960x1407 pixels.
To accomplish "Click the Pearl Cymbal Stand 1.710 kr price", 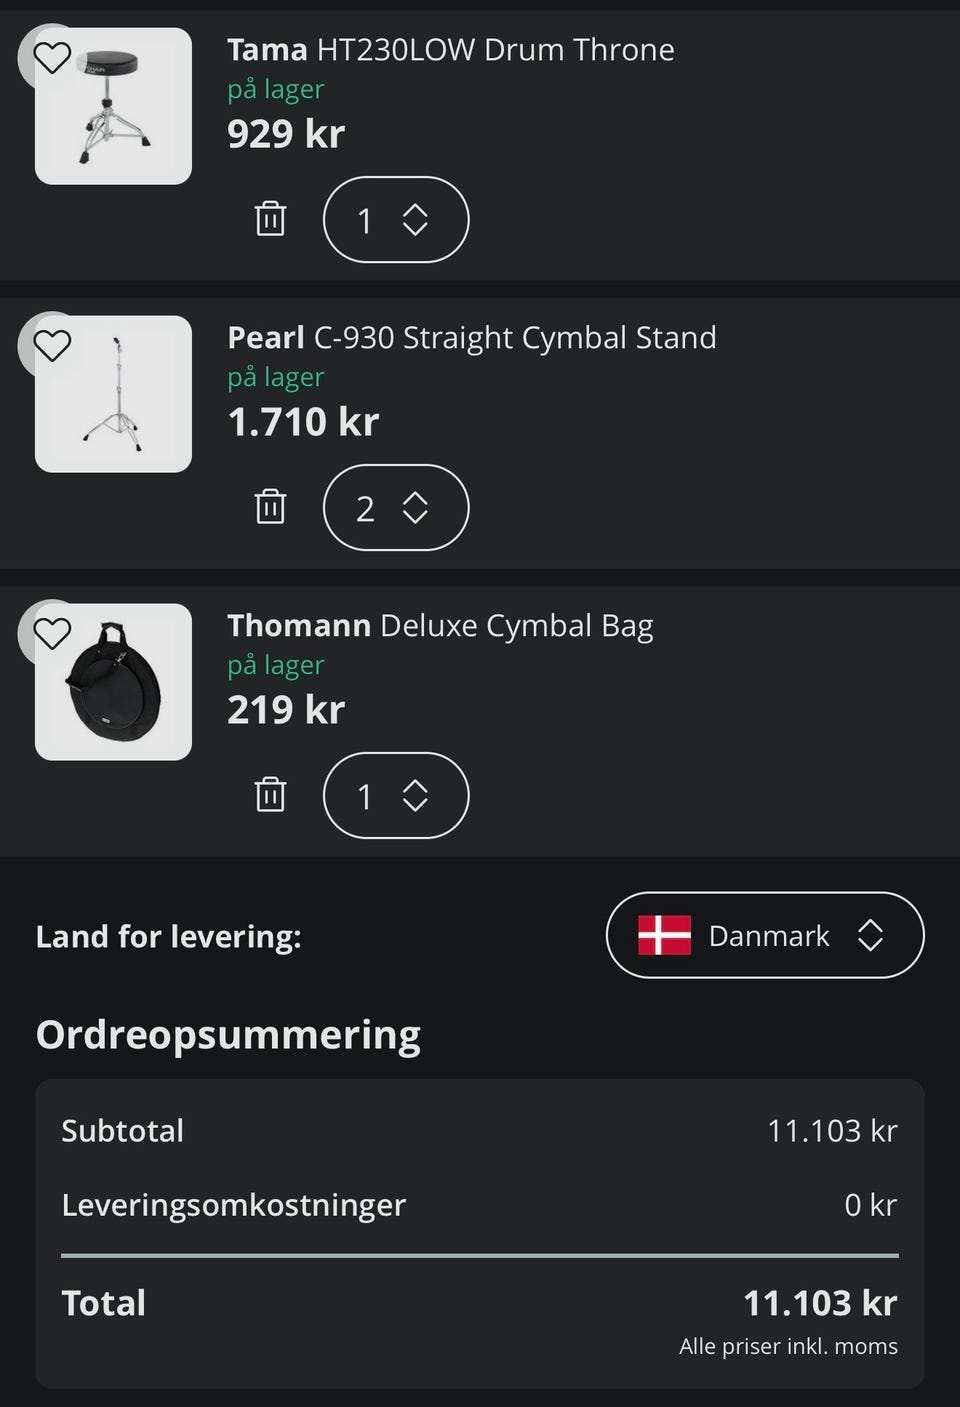I will tap(303, 422).
